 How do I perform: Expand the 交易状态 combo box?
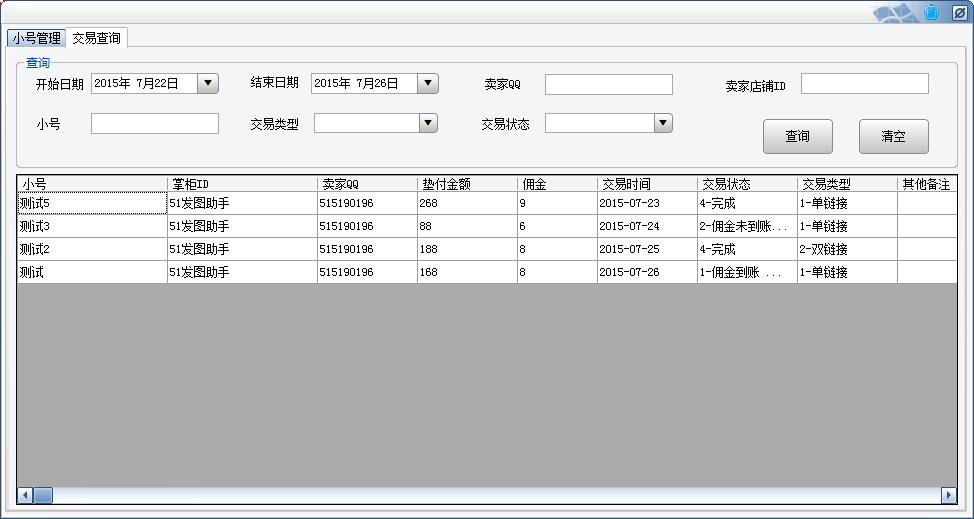(x=663, y=123)
